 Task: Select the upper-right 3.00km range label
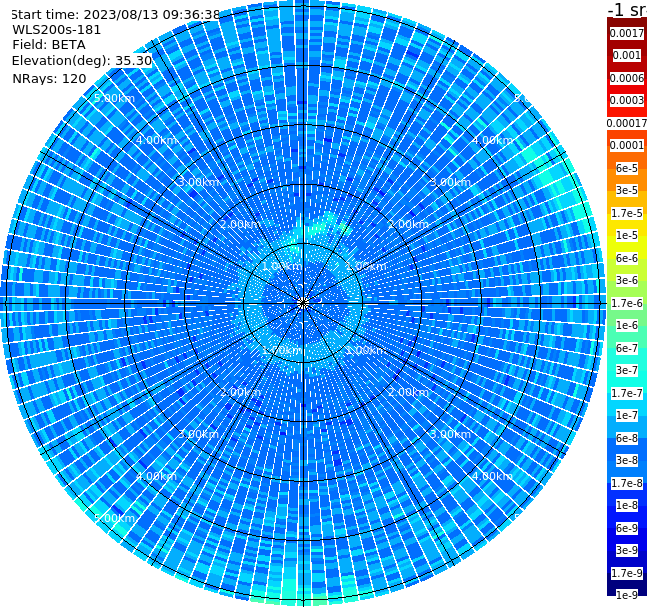coord(450,182)
